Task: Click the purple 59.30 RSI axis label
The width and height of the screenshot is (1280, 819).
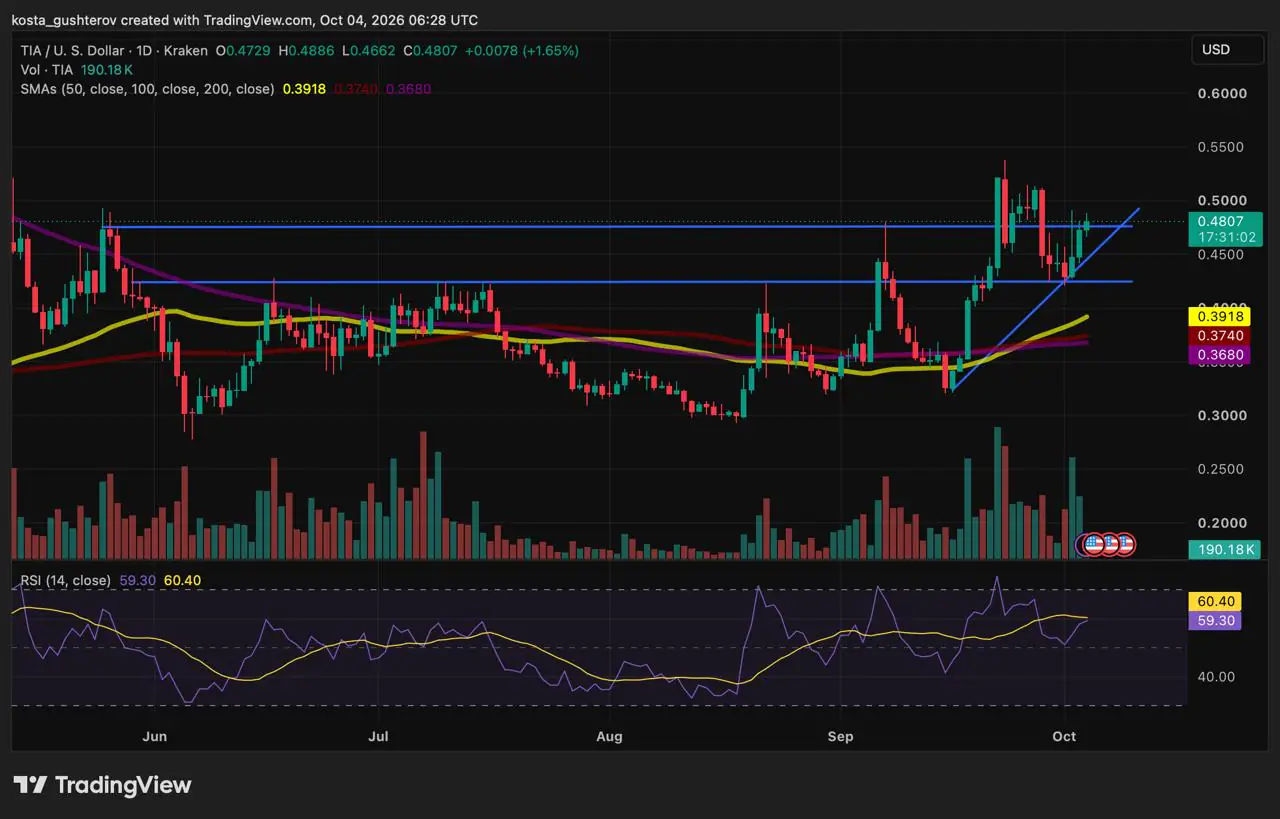Action: [x=1215, y=620]
